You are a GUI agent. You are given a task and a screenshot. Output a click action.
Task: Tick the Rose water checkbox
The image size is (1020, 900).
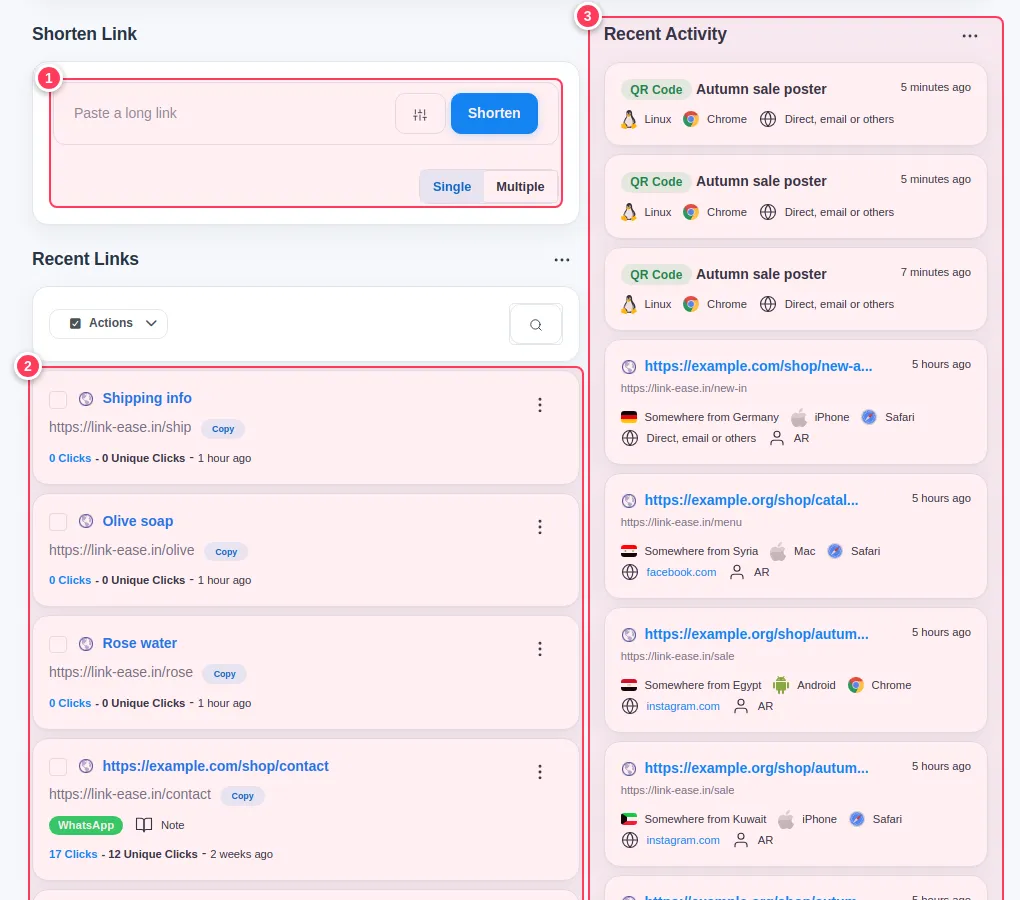click(58, 644)
